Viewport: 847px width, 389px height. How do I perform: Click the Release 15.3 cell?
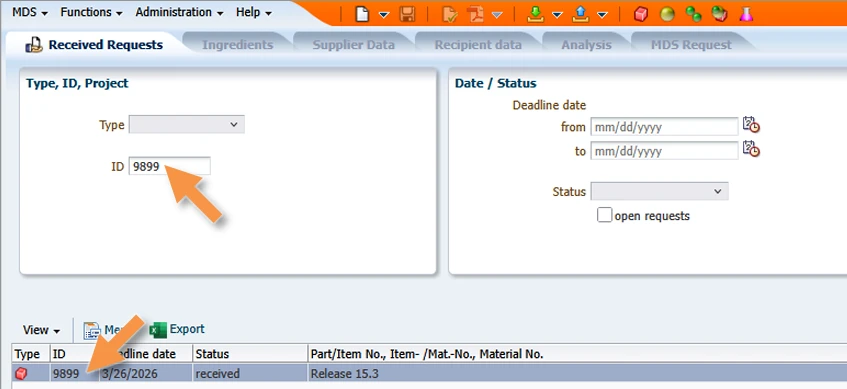click(577, 373)
